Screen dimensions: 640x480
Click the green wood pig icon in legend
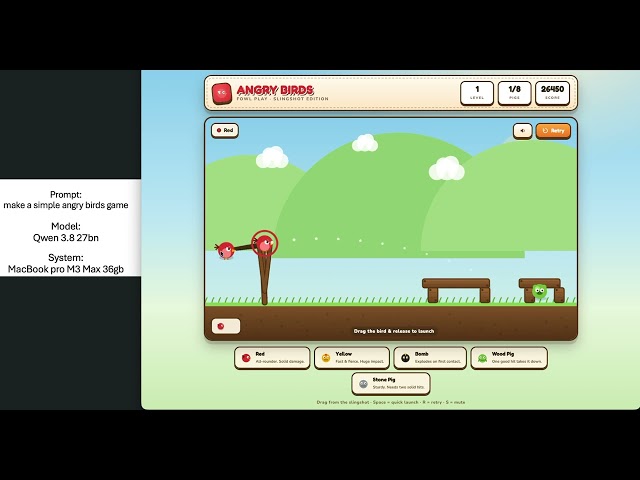tap(482, 358)
